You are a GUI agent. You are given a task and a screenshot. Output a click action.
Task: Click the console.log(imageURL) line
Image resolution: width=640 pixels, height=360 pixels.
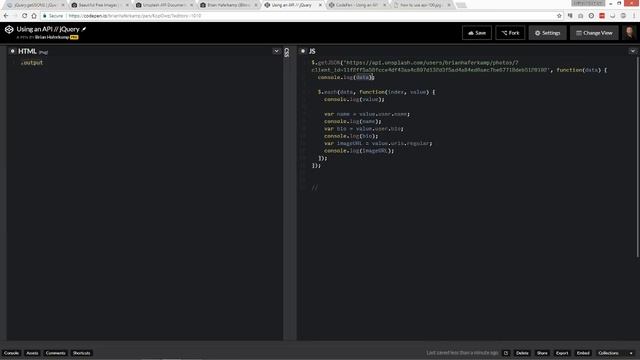click(x=359, y=151)
